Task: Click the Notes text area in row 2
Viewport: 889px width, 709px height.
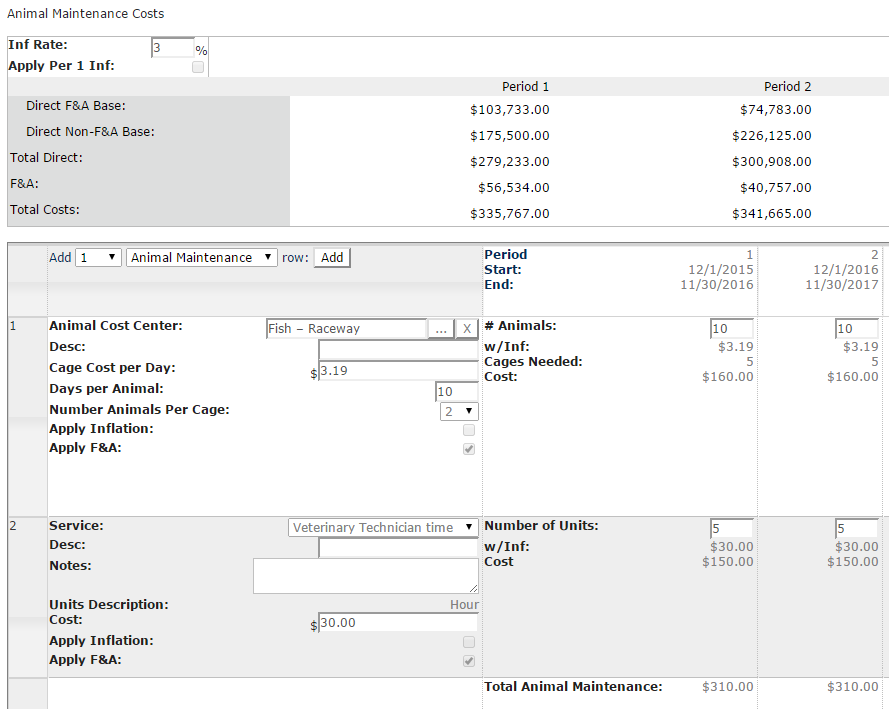Action: pyautogui.click(x=365, y=576)
